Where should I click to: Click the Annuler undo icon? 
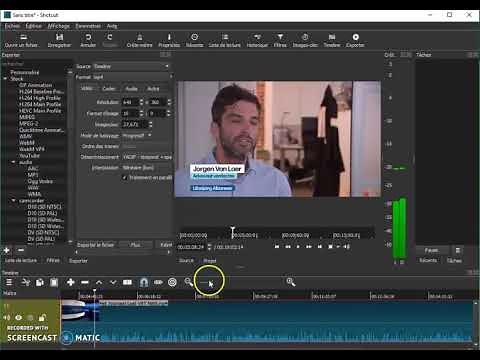coord(88,37)
